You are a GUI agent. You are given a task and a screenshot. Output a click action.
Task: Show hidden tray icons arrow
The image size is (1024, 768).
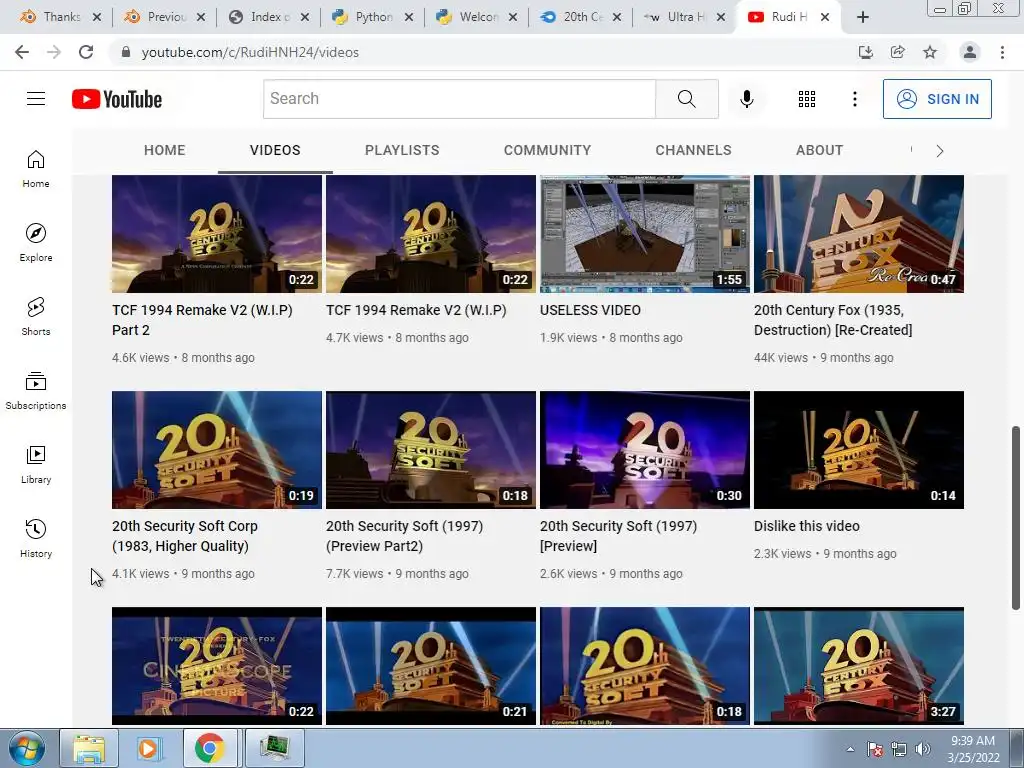click(x=850, y=749)
